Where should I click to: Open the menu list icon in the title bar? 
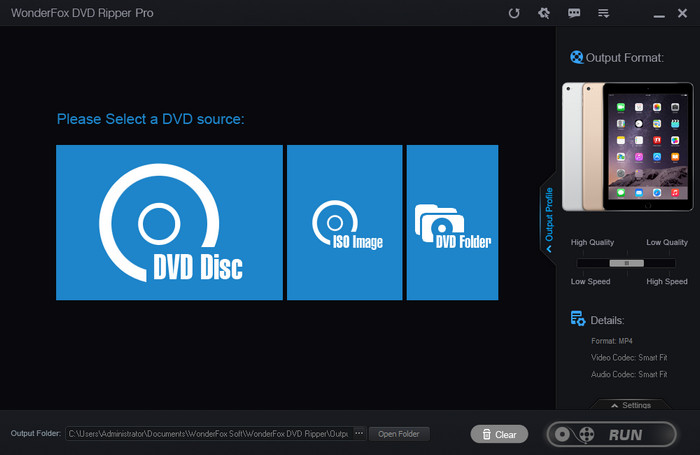(x=604, y=13)
